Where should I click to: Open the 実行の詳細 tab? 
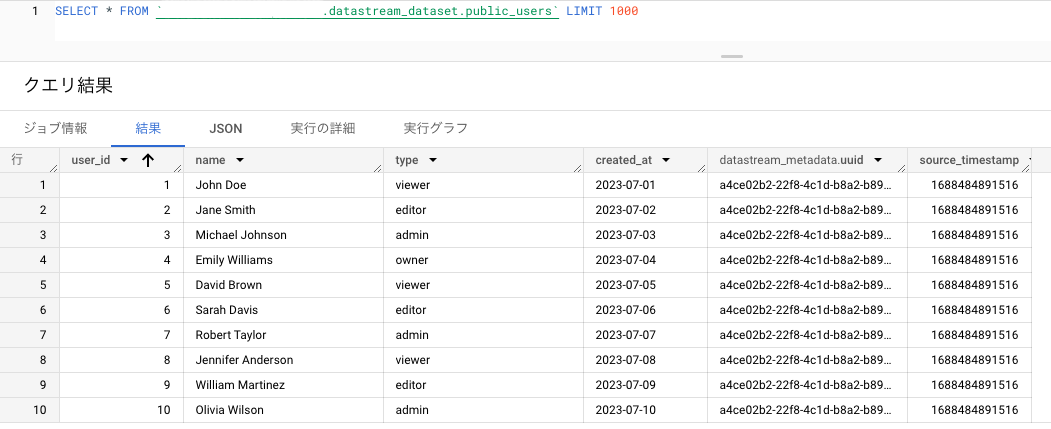[x=323, y=129]
